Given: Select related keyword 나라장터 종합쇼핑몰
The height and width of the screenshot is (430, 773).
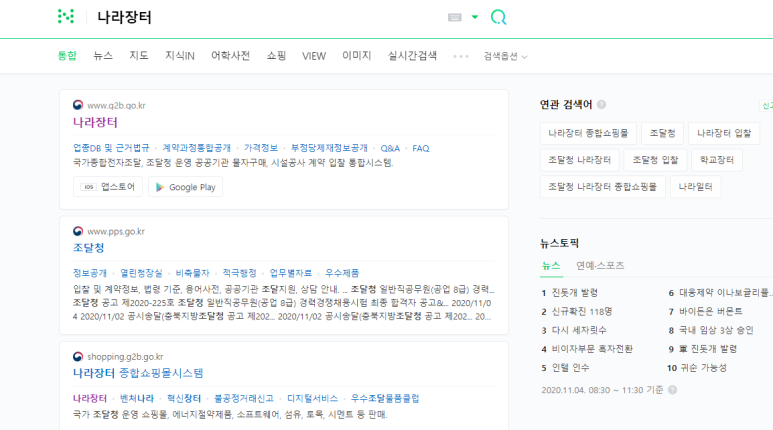Looking at the screenshot, I should click(x=588, y=133).
